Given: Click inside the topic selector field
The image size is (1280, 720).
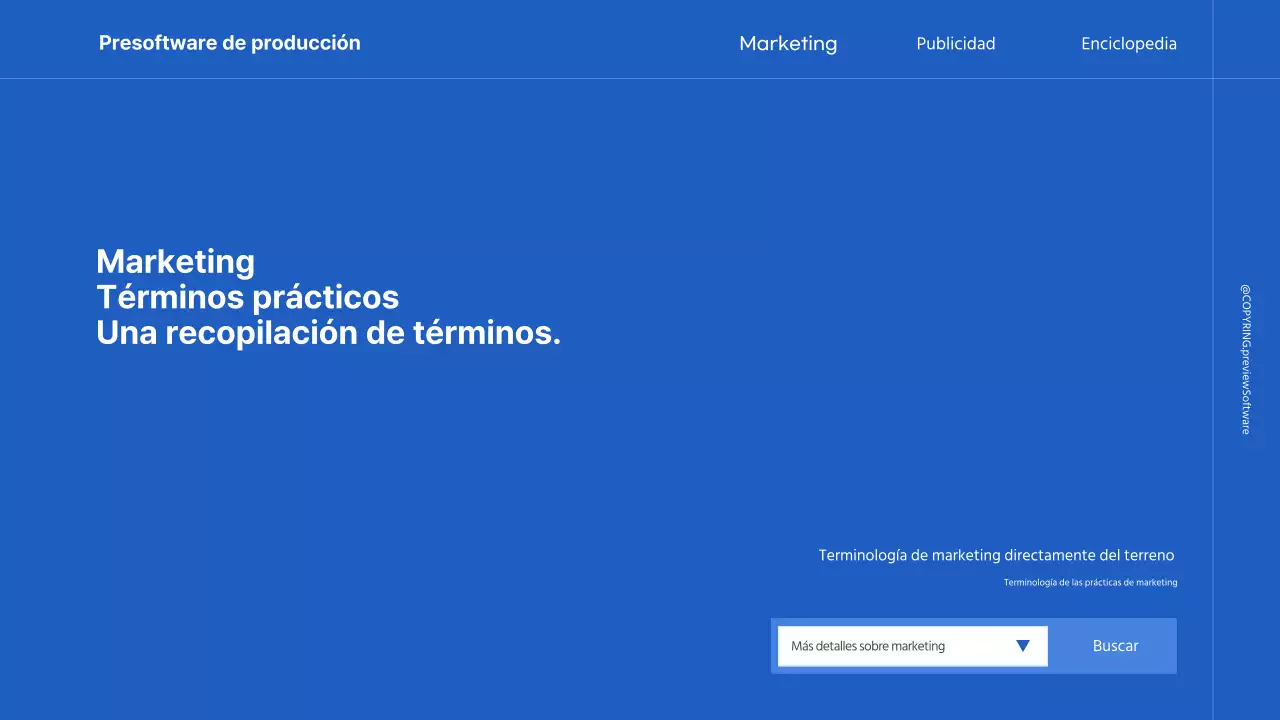Looking at the screenshot, I should tap(880, 646).
